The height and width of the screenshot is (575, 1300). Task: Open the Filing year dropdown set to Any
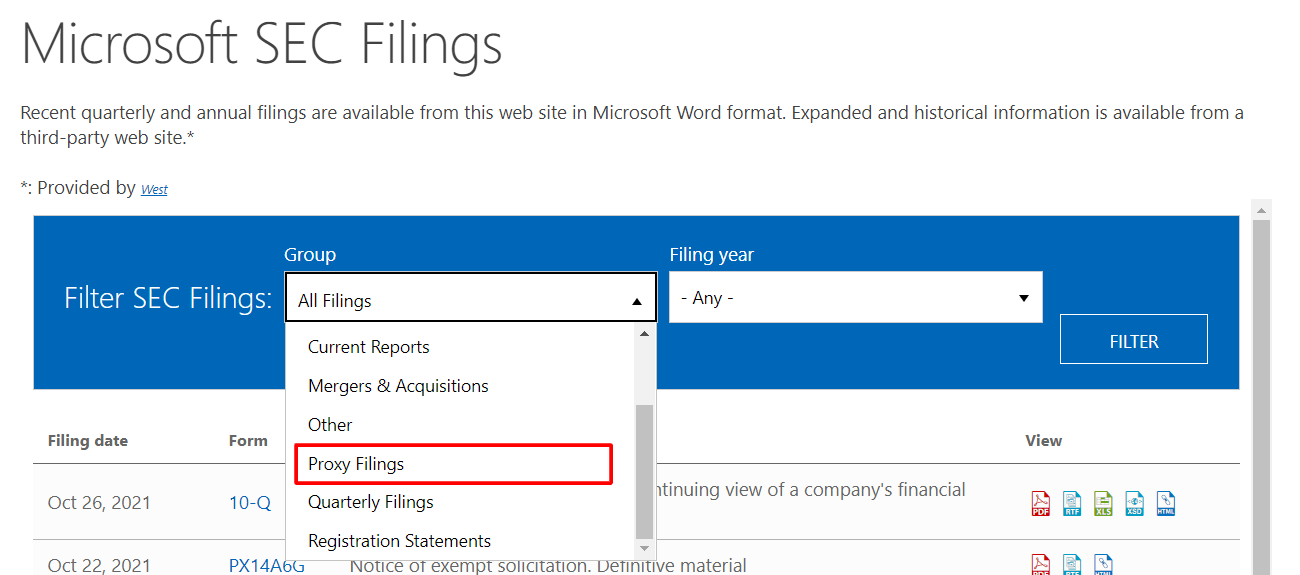pyautogui.click(x=856, y=297)
